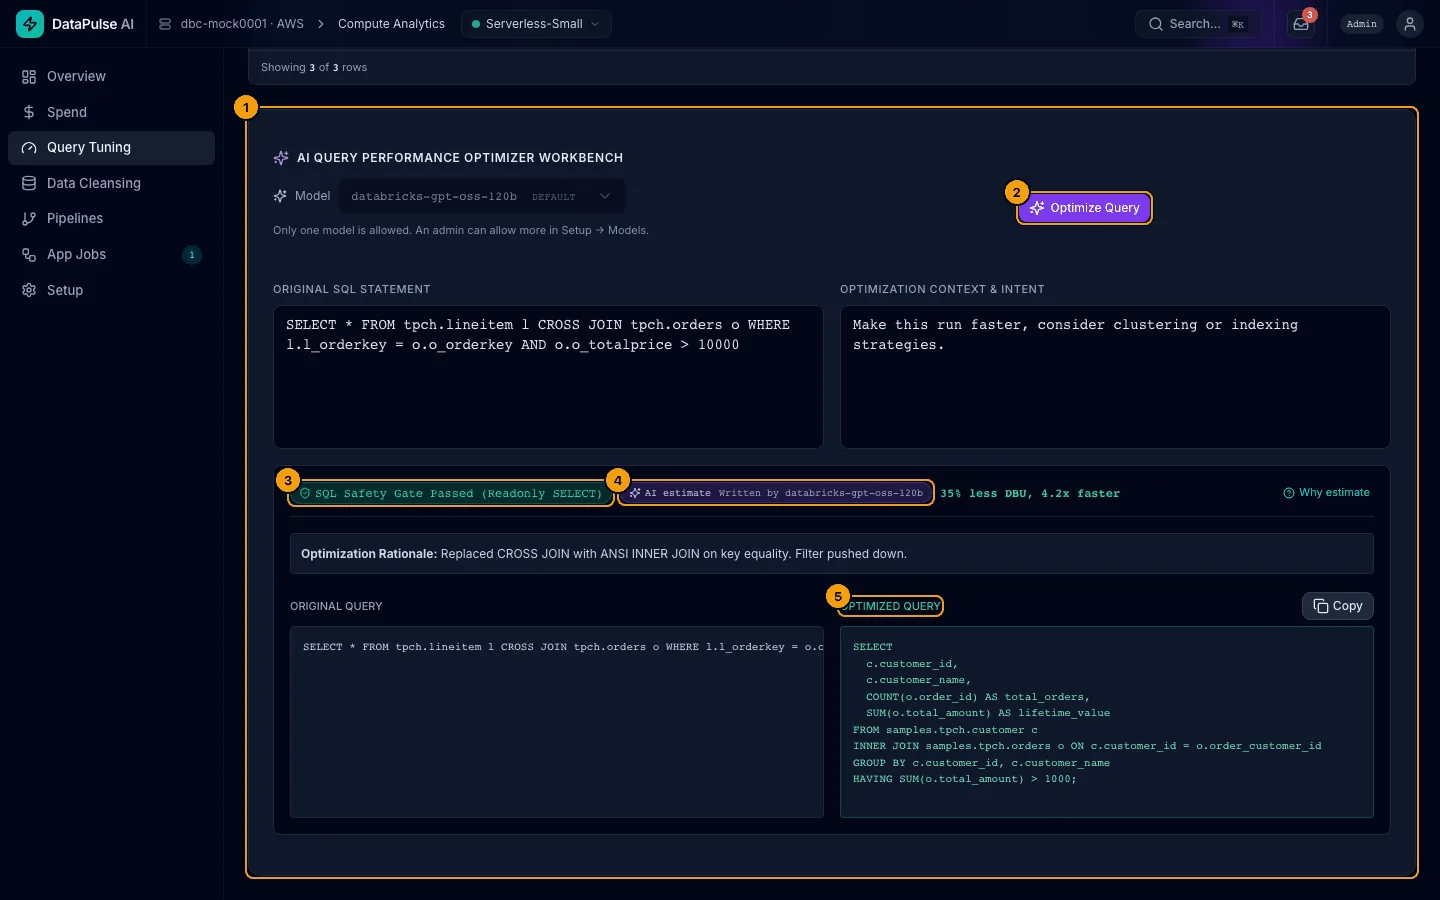The width and height of the screenshot is (1440, 900).
Task: Click the Showing 3 of 3 rows text
Action: 314,67
